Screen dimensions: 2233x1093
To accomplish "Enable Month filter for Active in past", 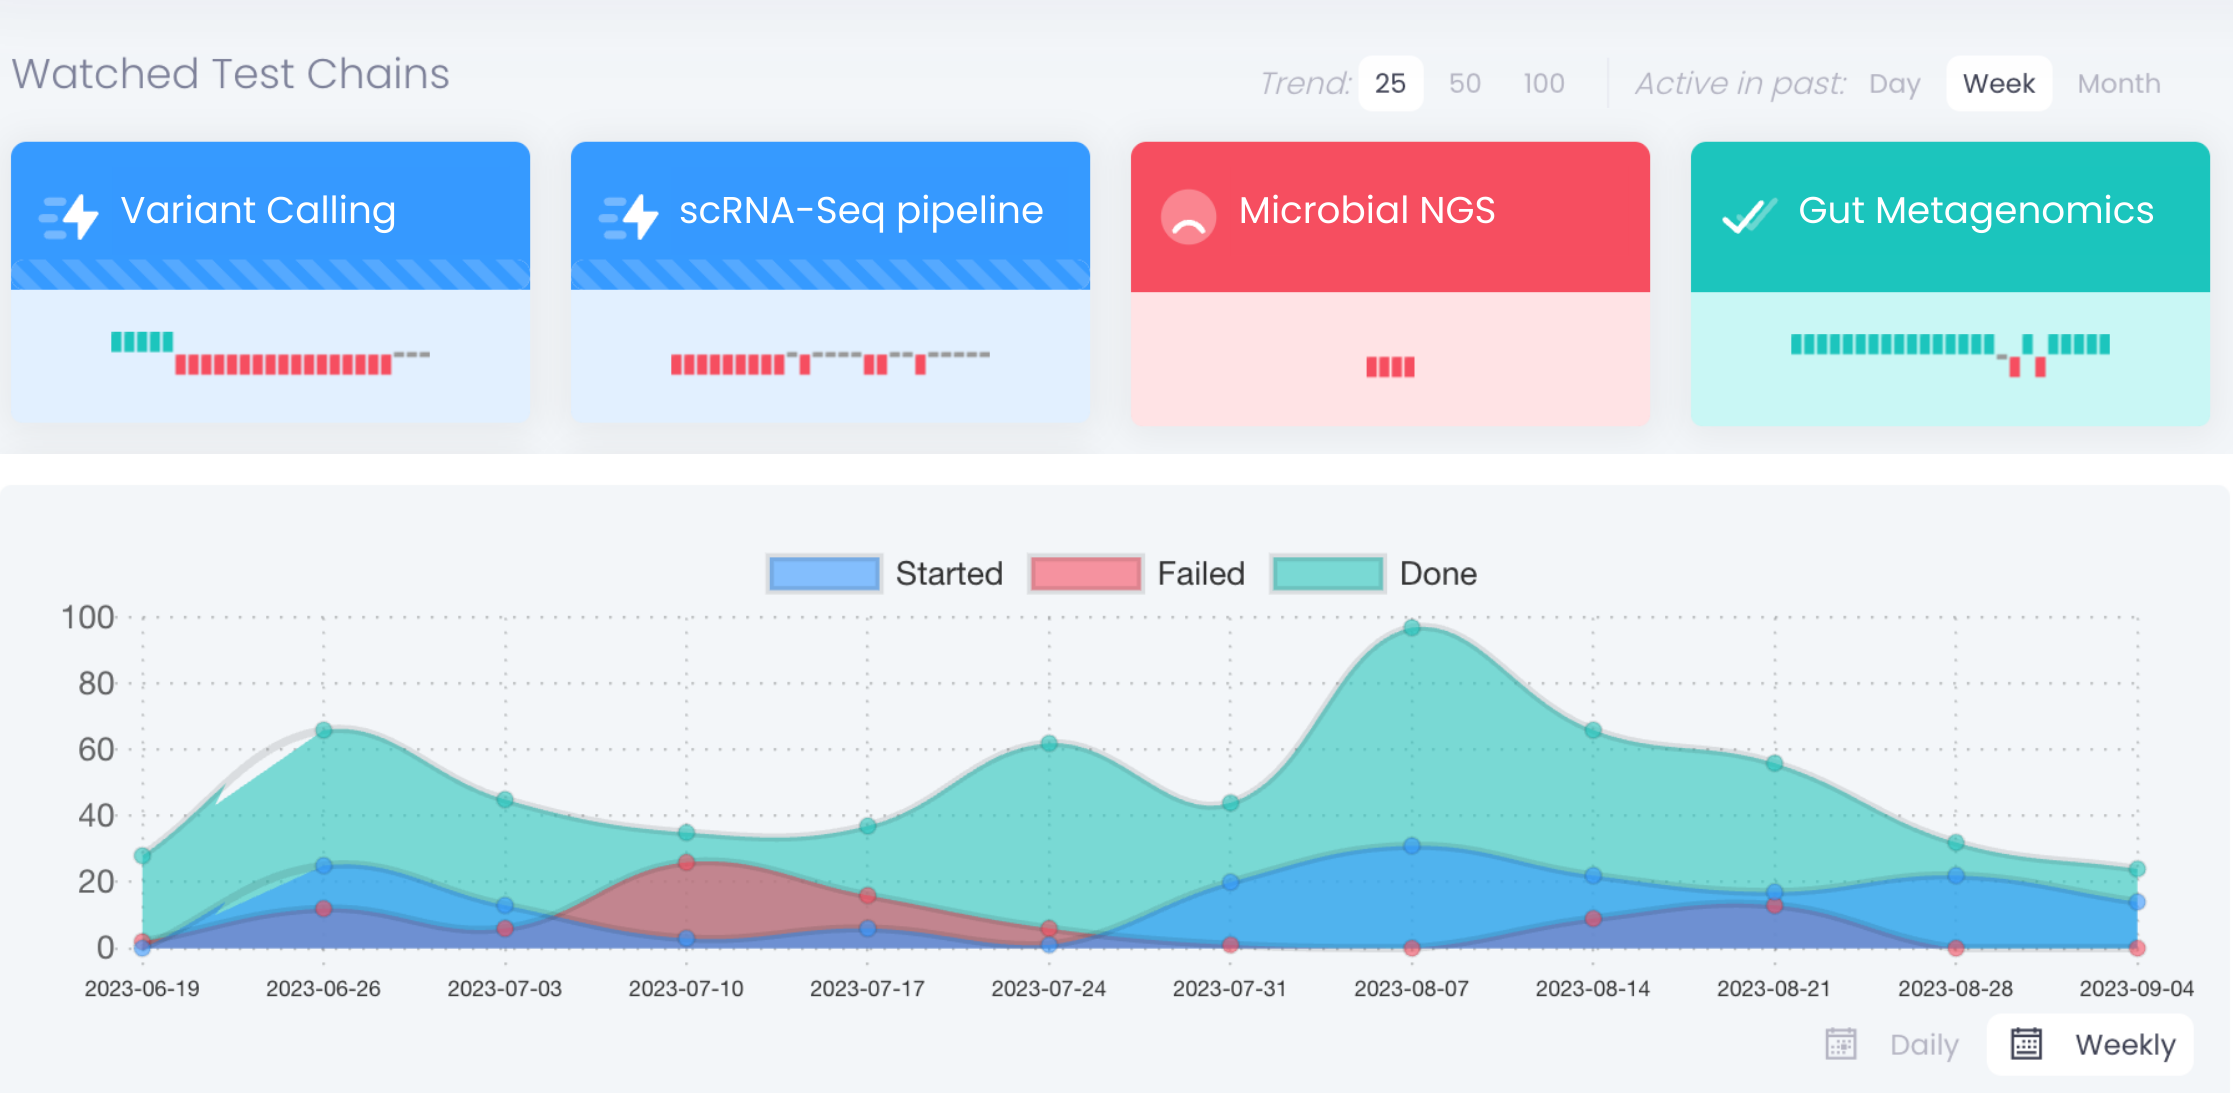I will (2117, 83).
